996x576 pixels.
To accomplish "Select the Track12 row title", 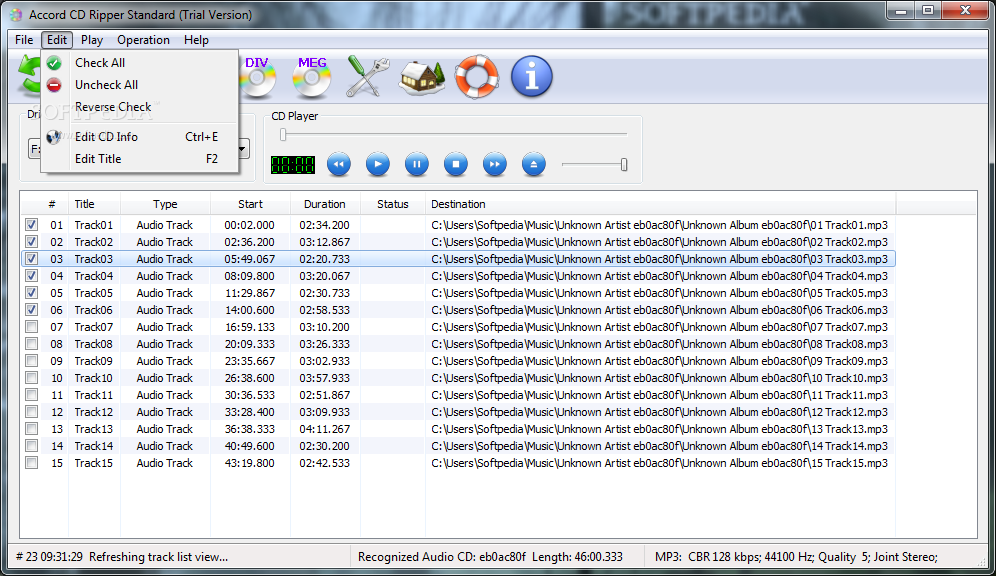I will [x=93, y=412].
